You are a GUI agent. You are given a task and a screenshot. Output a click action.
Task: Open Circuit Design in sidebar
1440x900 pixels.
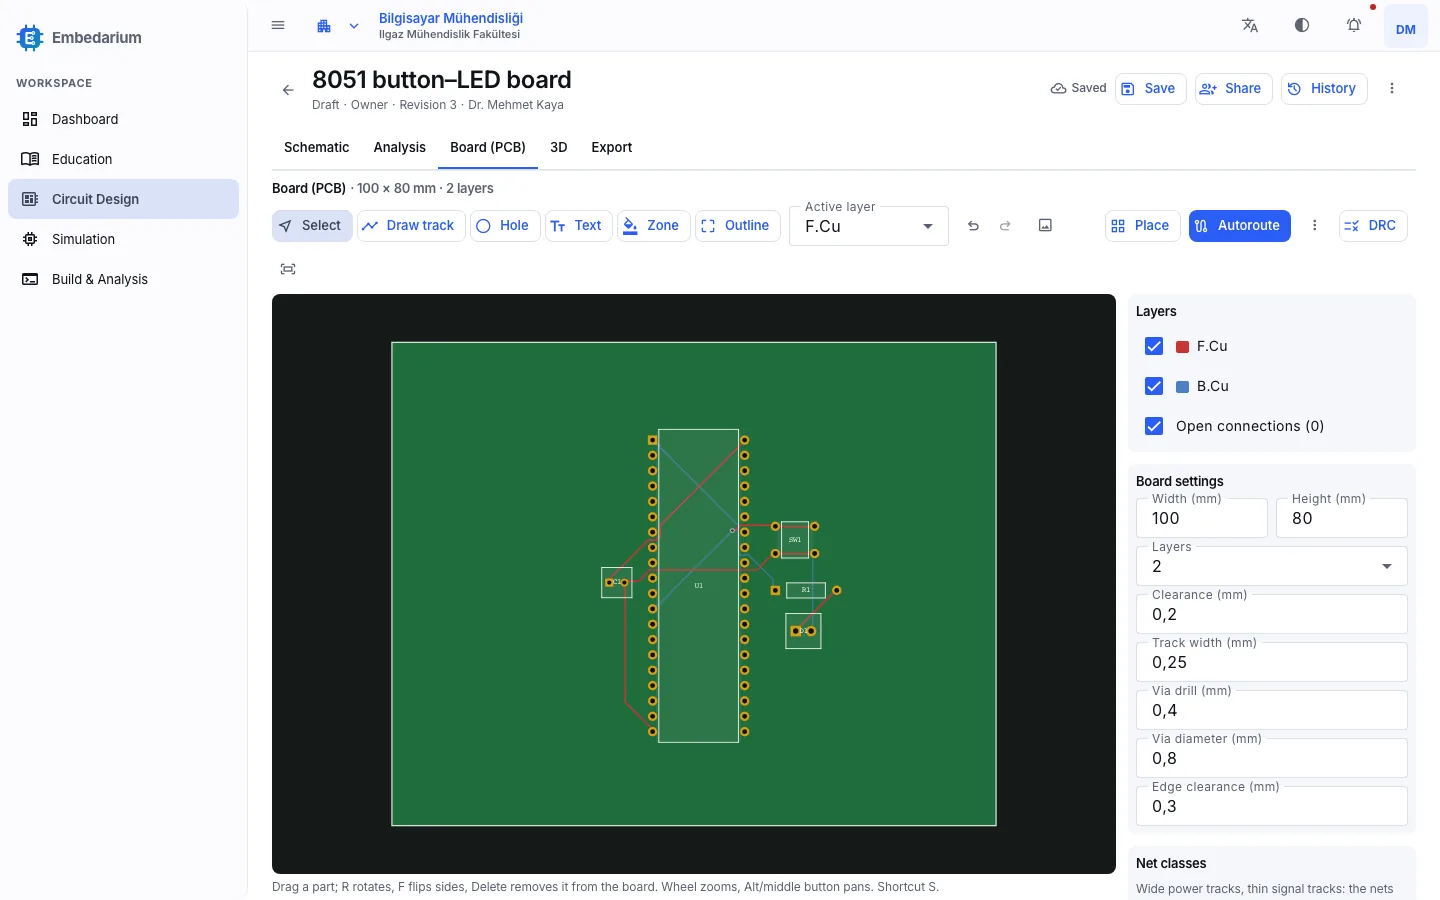(x=124, y=199)
